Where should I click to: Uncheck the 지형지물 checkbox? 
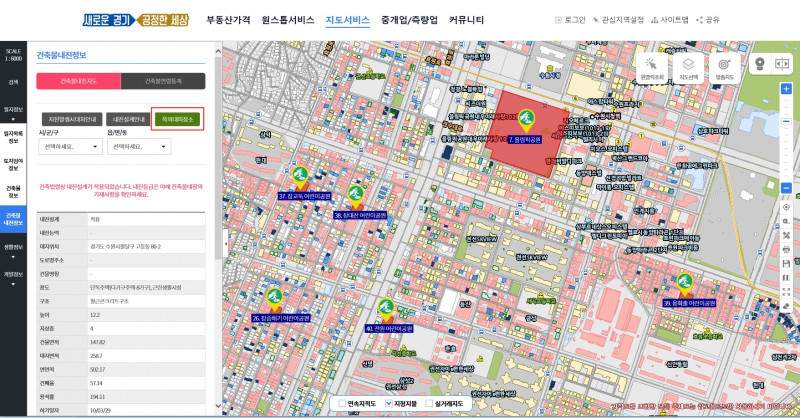[389, 404]
